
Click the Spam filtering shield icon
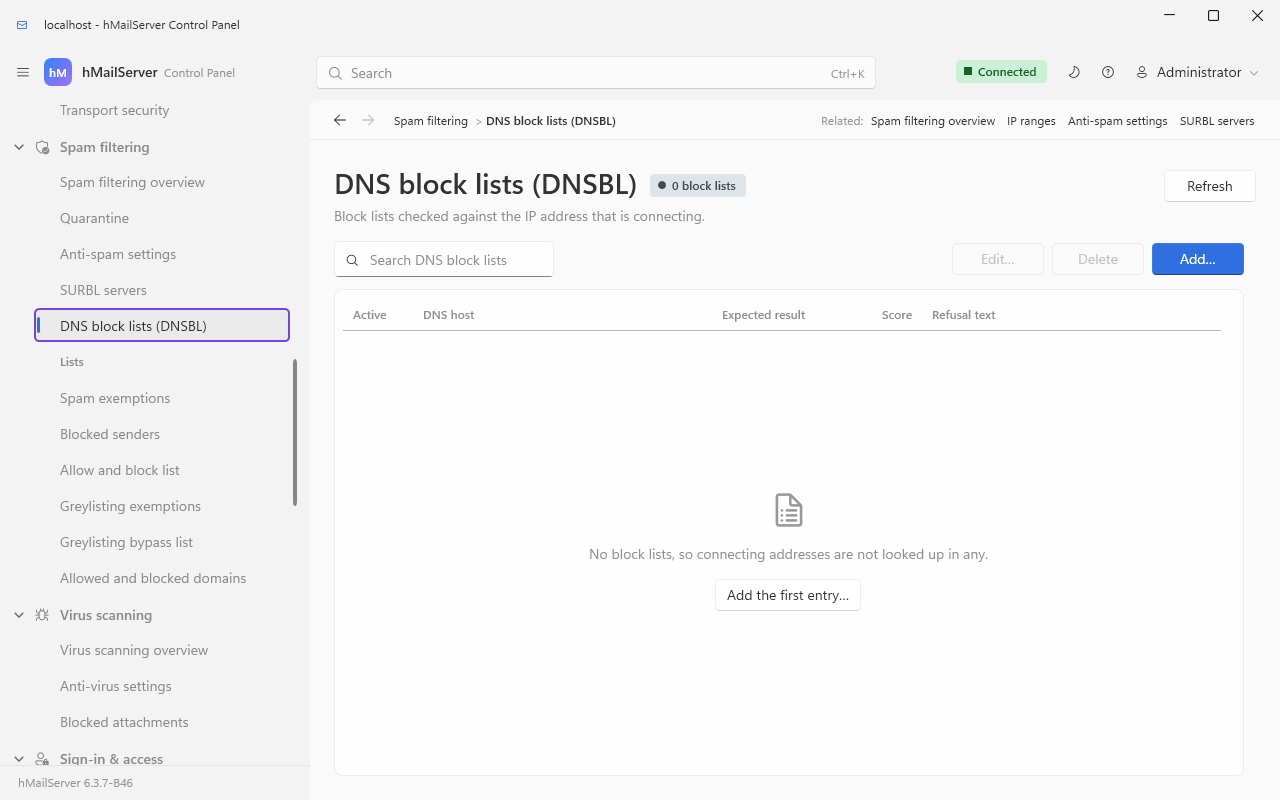click(42, 147)
